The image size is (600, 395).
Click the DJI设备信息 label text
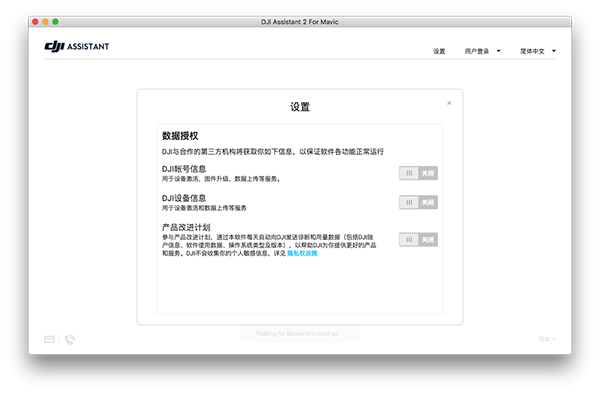[x=184, y=198]
